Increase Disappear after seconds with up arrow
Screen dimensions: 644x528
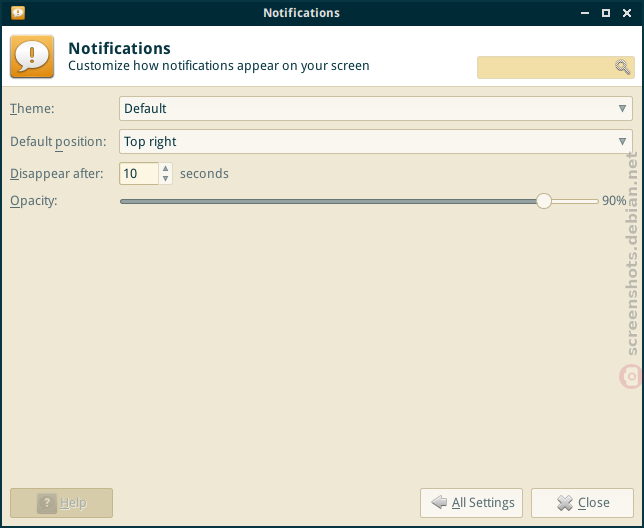pos(166,168)
